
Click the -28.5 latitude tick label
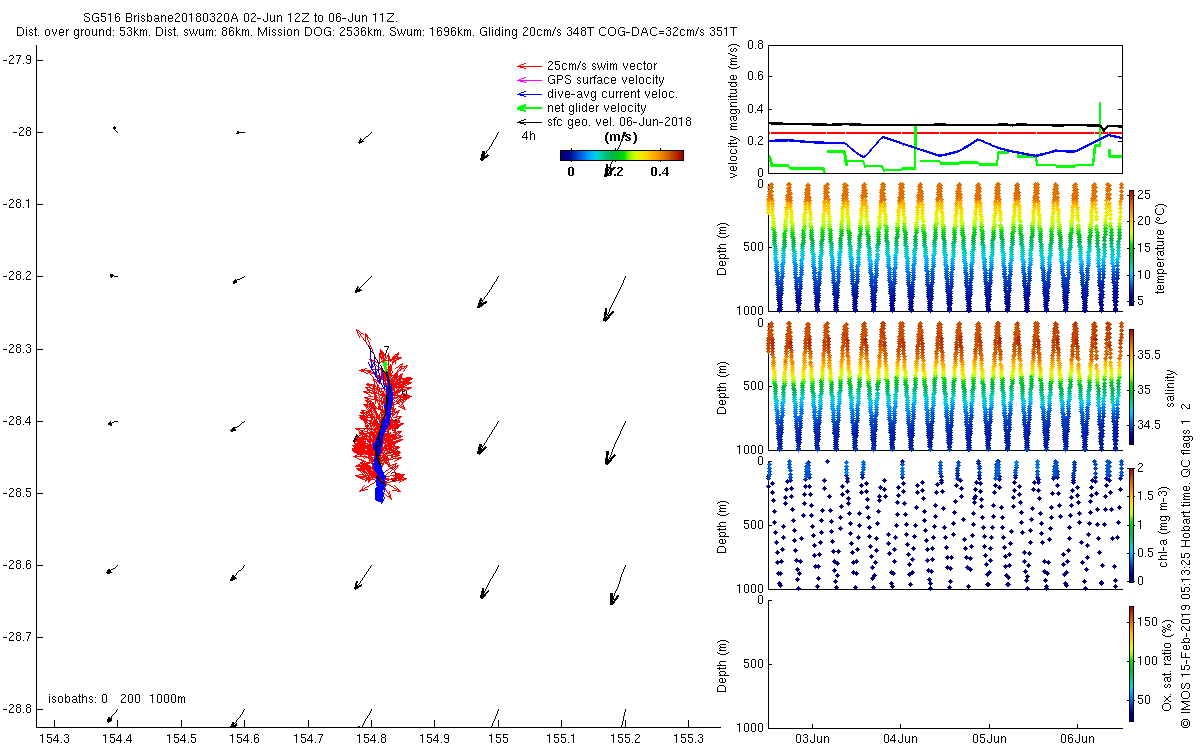(x=17, y=493)
